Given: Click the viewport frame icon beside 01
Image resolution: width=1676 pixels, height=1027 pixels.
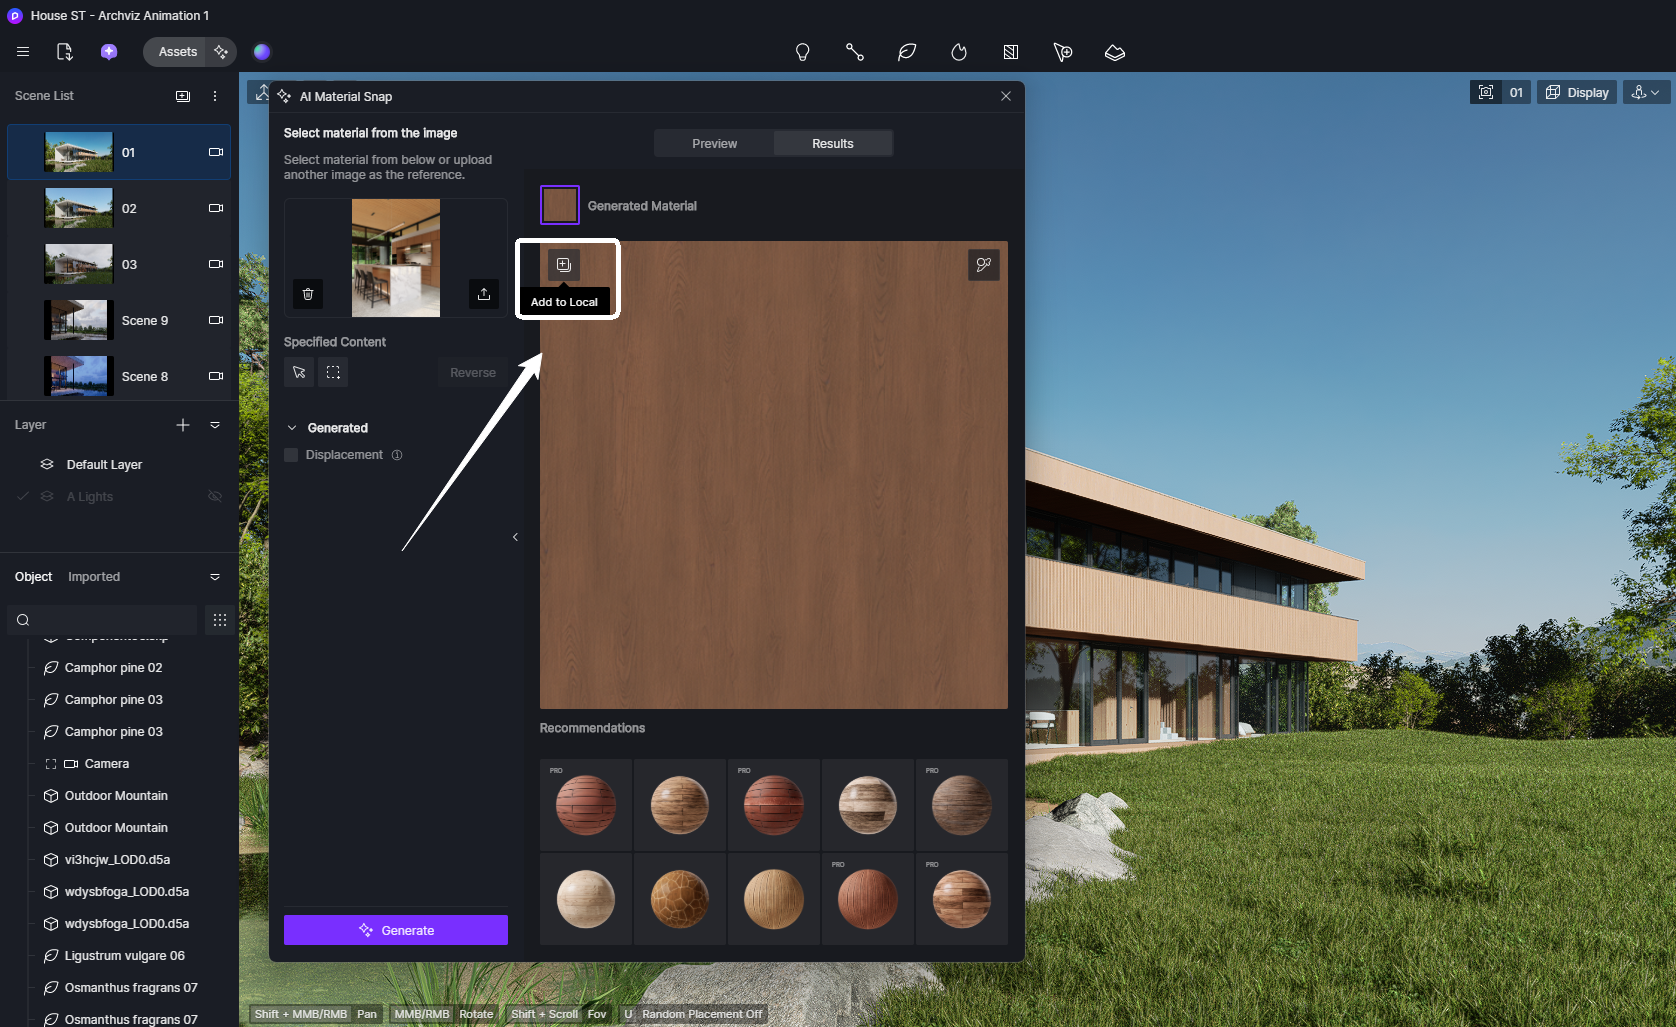Looking at the screenshot, I should click(x=1486, y=92).
